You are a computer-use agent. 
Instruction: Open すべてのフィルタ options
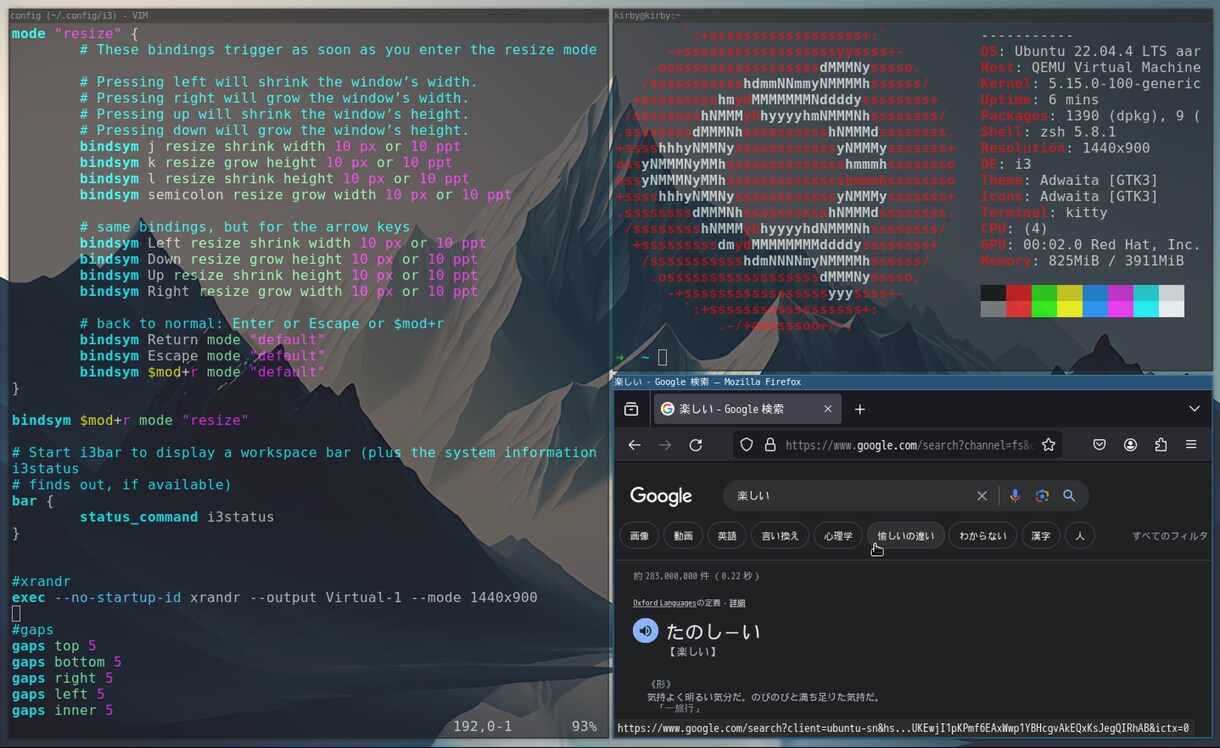pos(1170,536)
